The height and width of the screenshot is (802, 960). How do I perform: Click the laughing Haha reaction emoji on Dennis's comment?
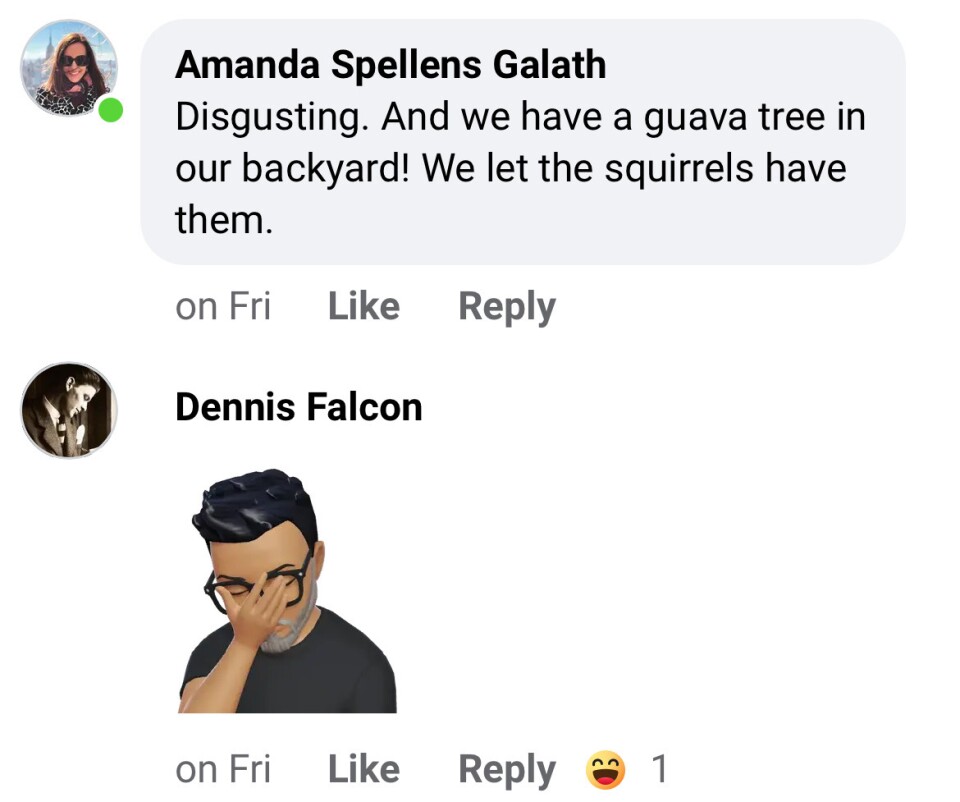coord(604,769)
